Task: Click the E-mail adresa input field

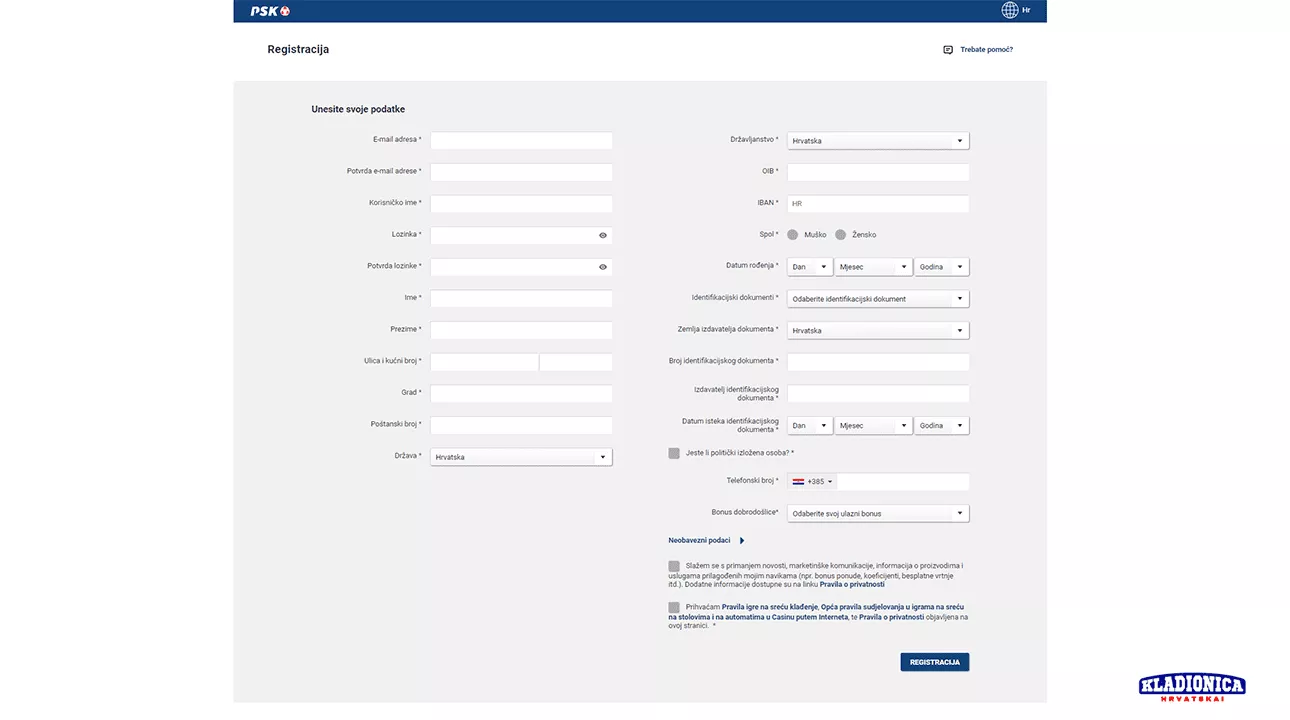Action: tap(521, 141)
